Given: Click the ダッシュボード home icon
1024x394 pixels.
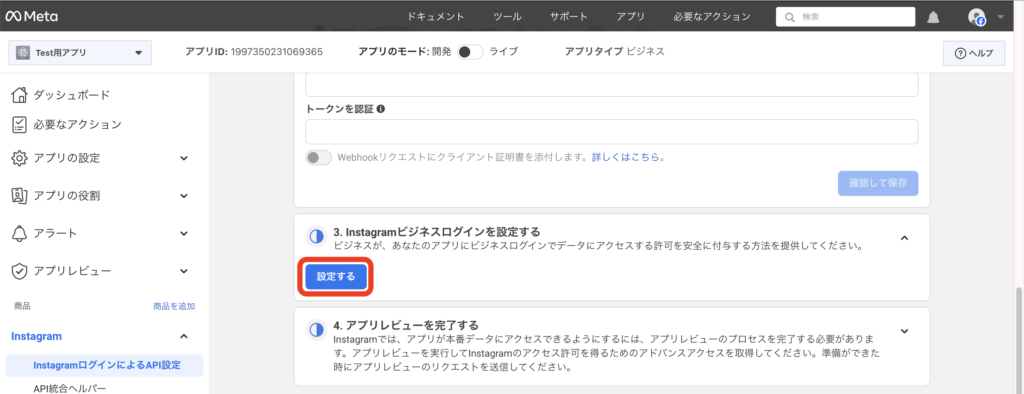Looking at the screenshot, I should click(x=20, y=95).
